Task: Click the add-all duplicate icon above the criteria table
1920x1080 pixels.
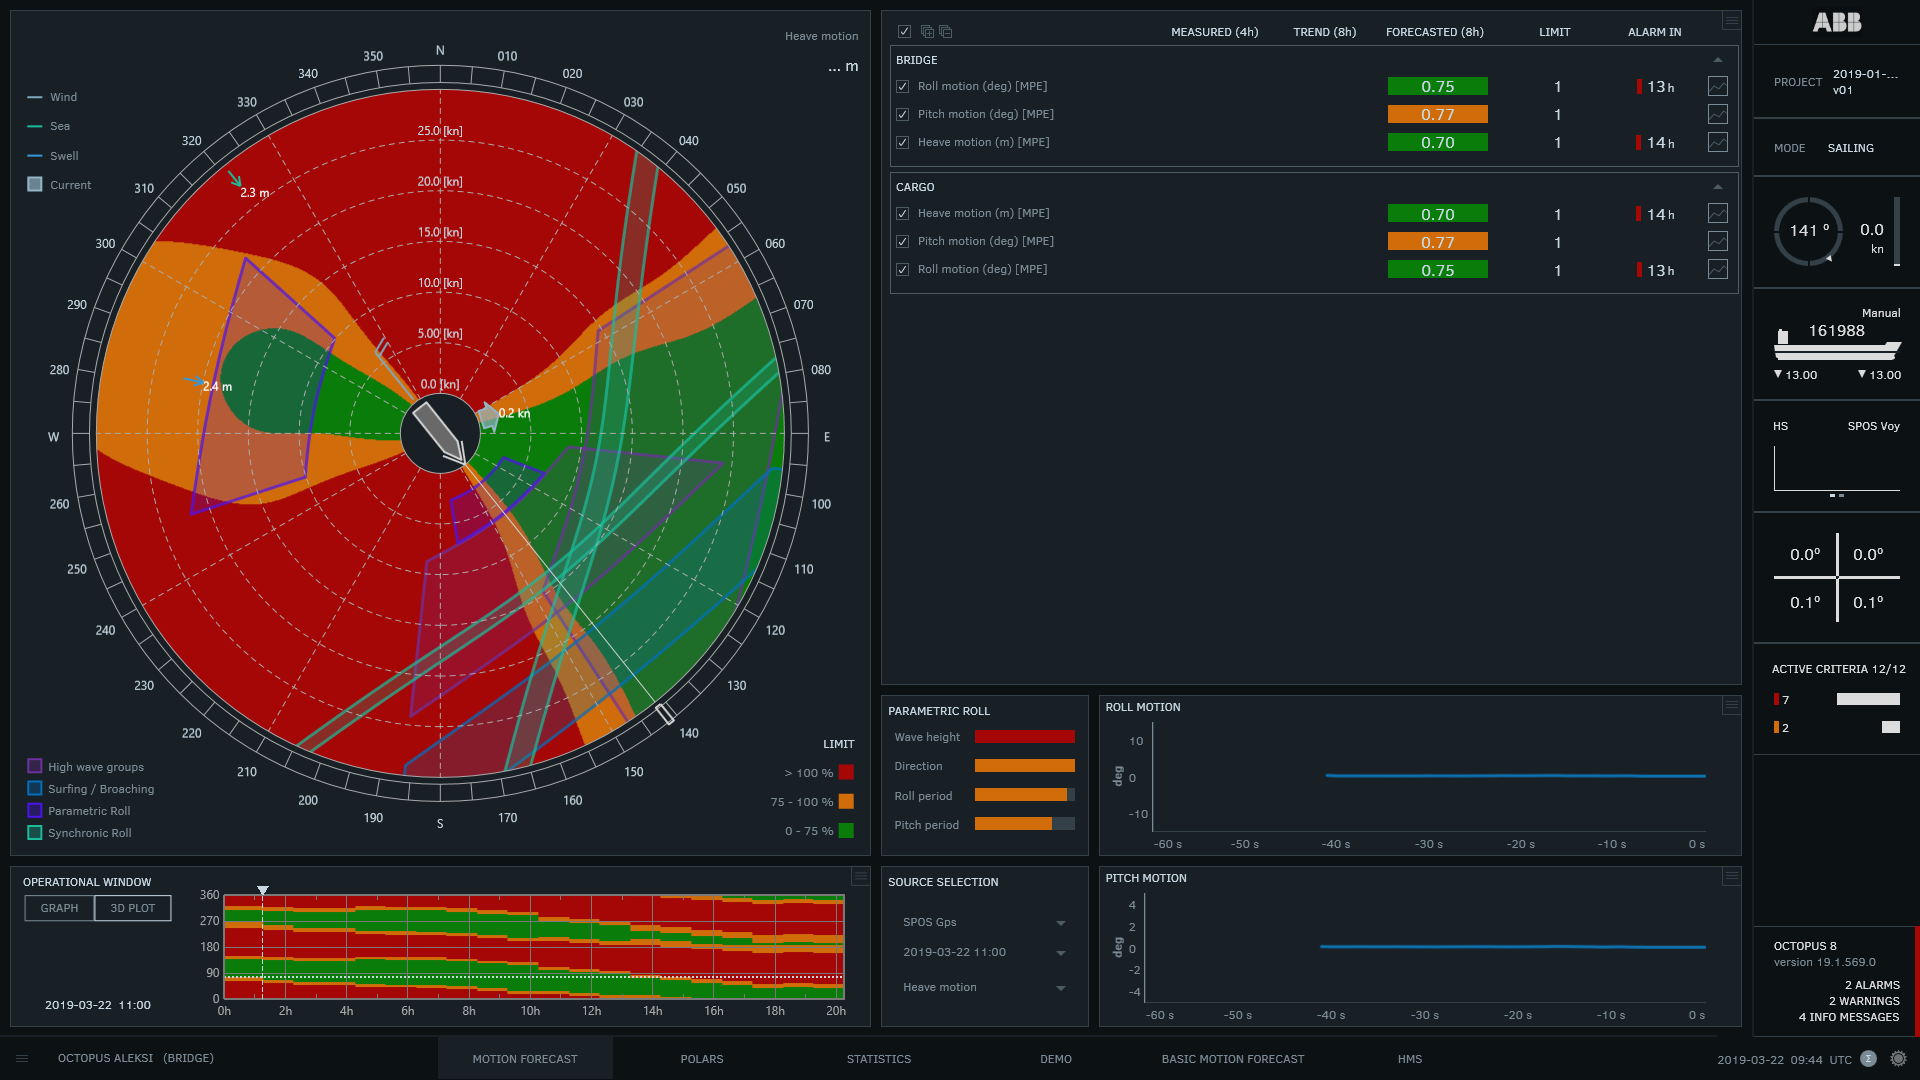Action: click(x=926, y=31)
